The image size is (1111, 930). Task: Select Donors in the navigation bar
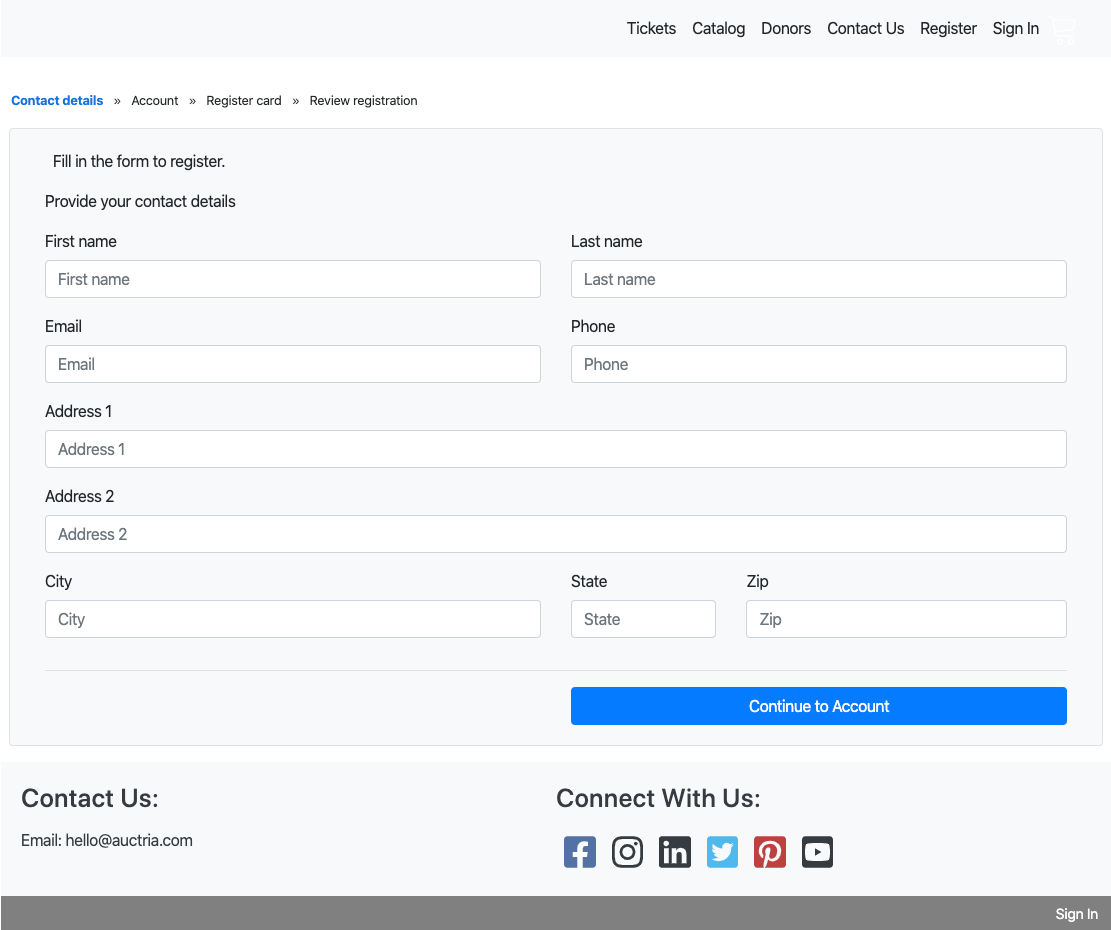786,29
